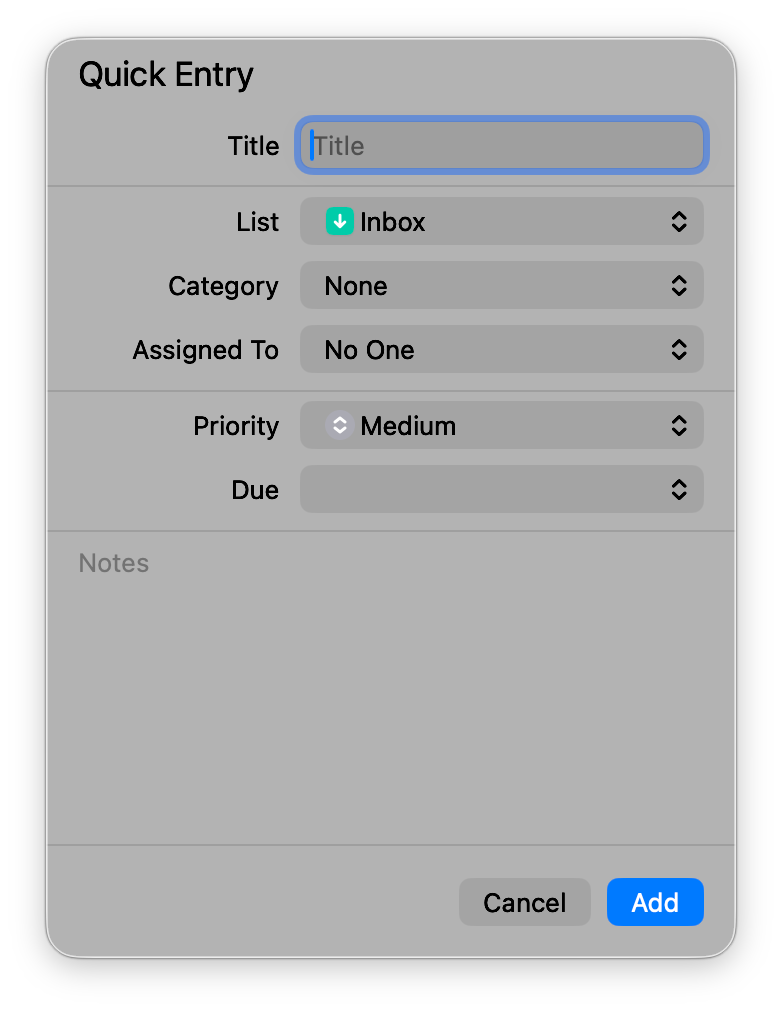Click the up-down chevrons on the Assigned To selector
Image resolution: width=782 pixels, height=1012 pixels.
point(679,350)
